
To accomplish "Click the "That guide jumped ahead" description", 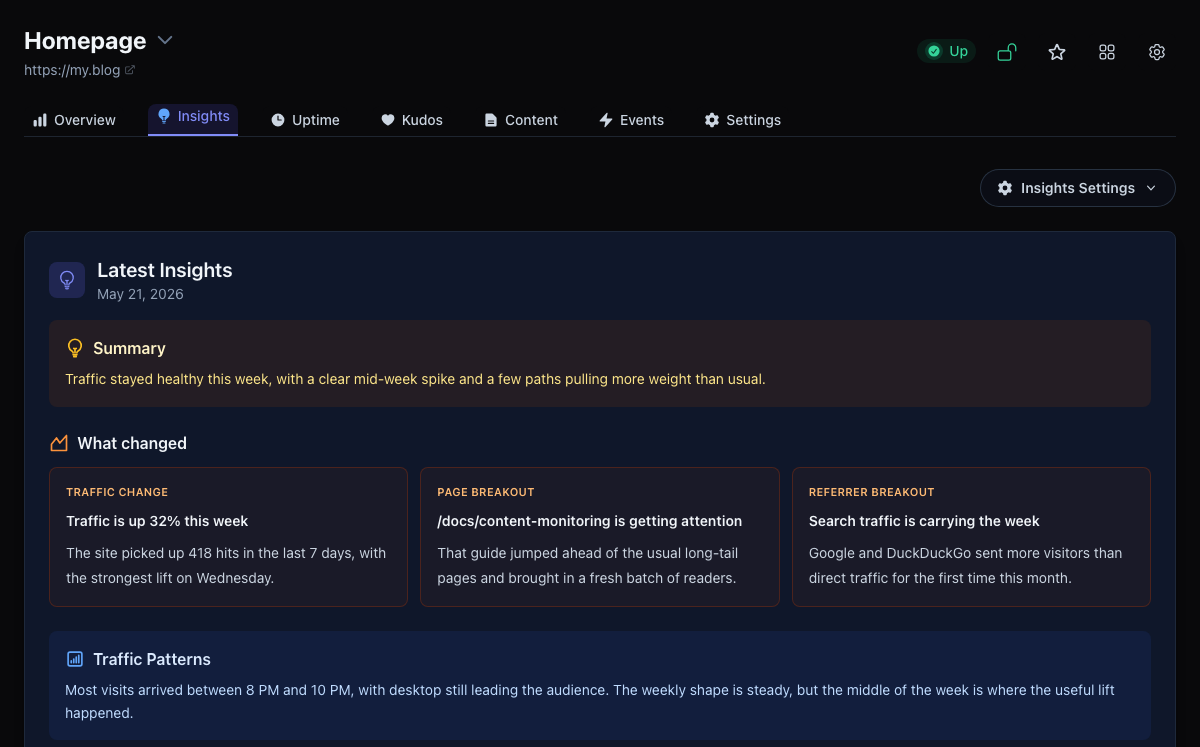I will click(588, 565).
